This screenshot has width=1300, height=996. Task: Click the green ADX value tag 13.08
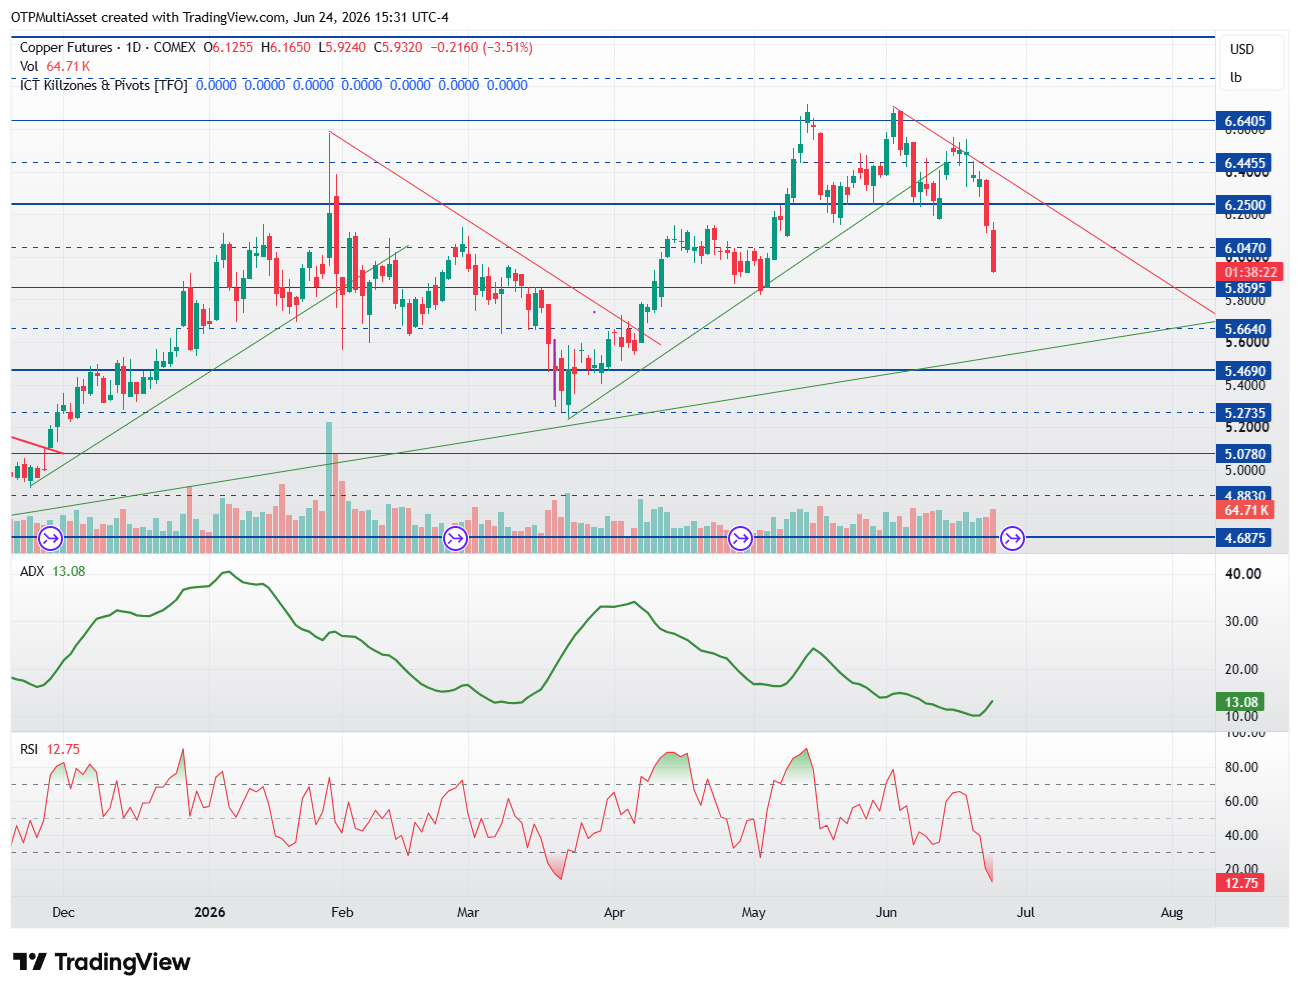pos(1241,702)
